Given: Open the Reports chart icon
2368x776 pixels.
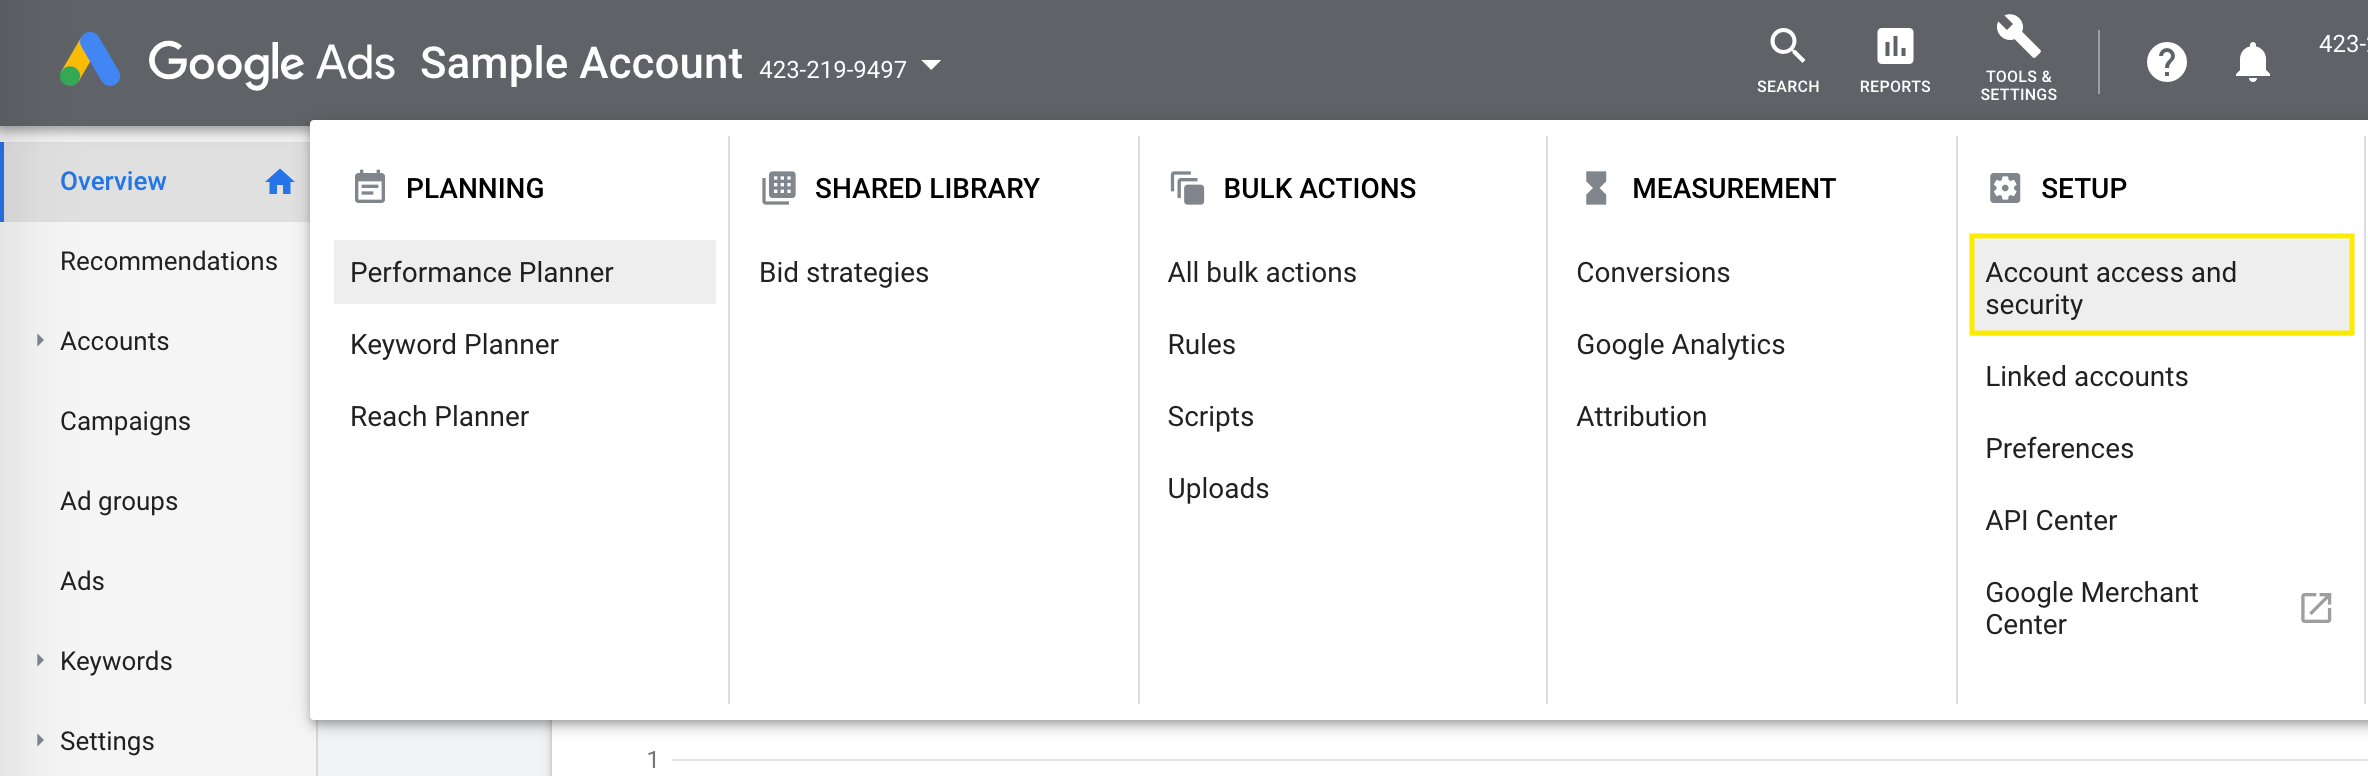Looking at the screenshot, I should 1895,46.
